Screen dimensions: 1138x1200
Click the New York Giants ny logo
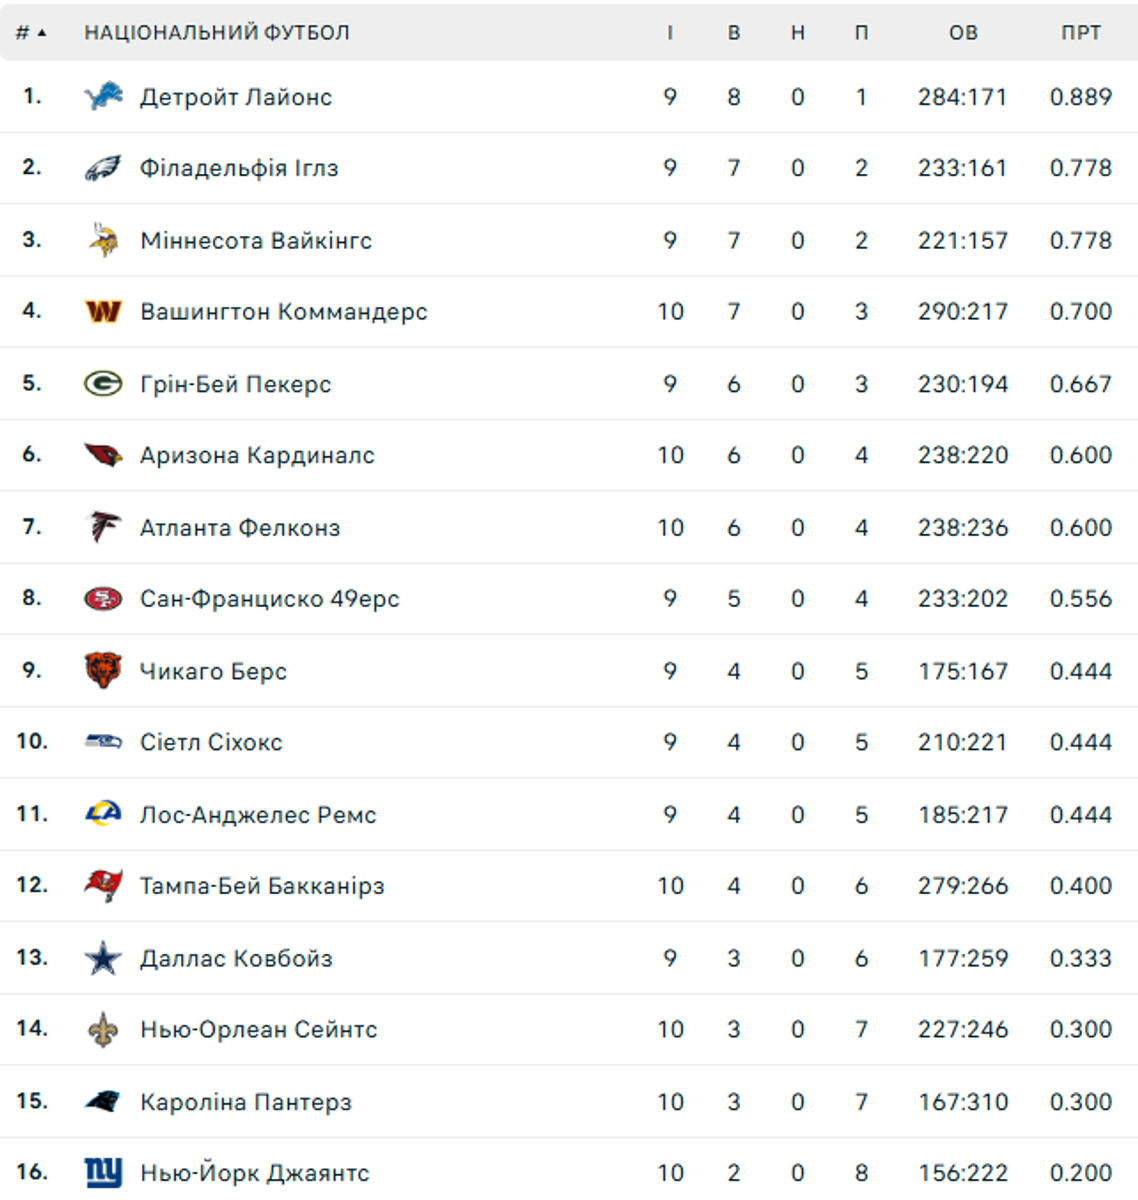coord(103,1172)
